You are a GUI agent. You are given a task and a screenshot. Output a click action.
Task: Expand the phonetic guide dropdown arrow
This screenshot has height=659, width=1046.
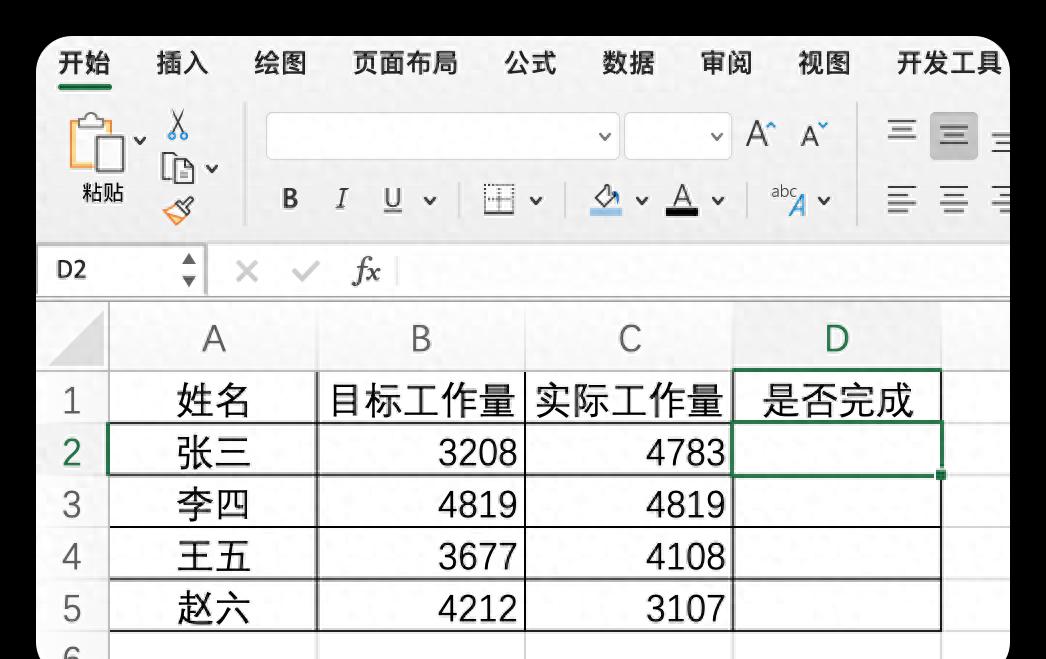click(x=824, y=200)
